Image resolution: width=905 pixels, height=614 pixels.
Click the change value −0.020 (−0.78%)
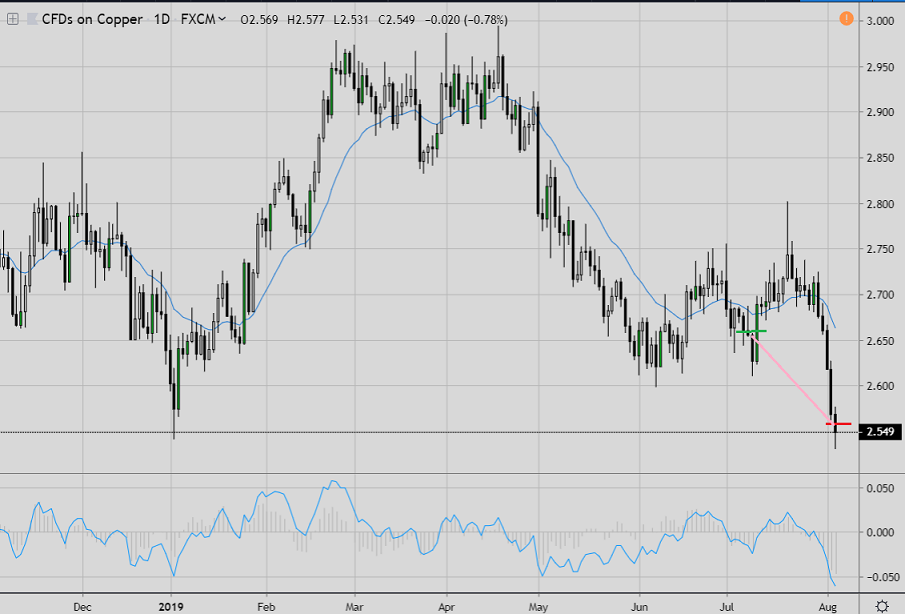click(466, 20)
